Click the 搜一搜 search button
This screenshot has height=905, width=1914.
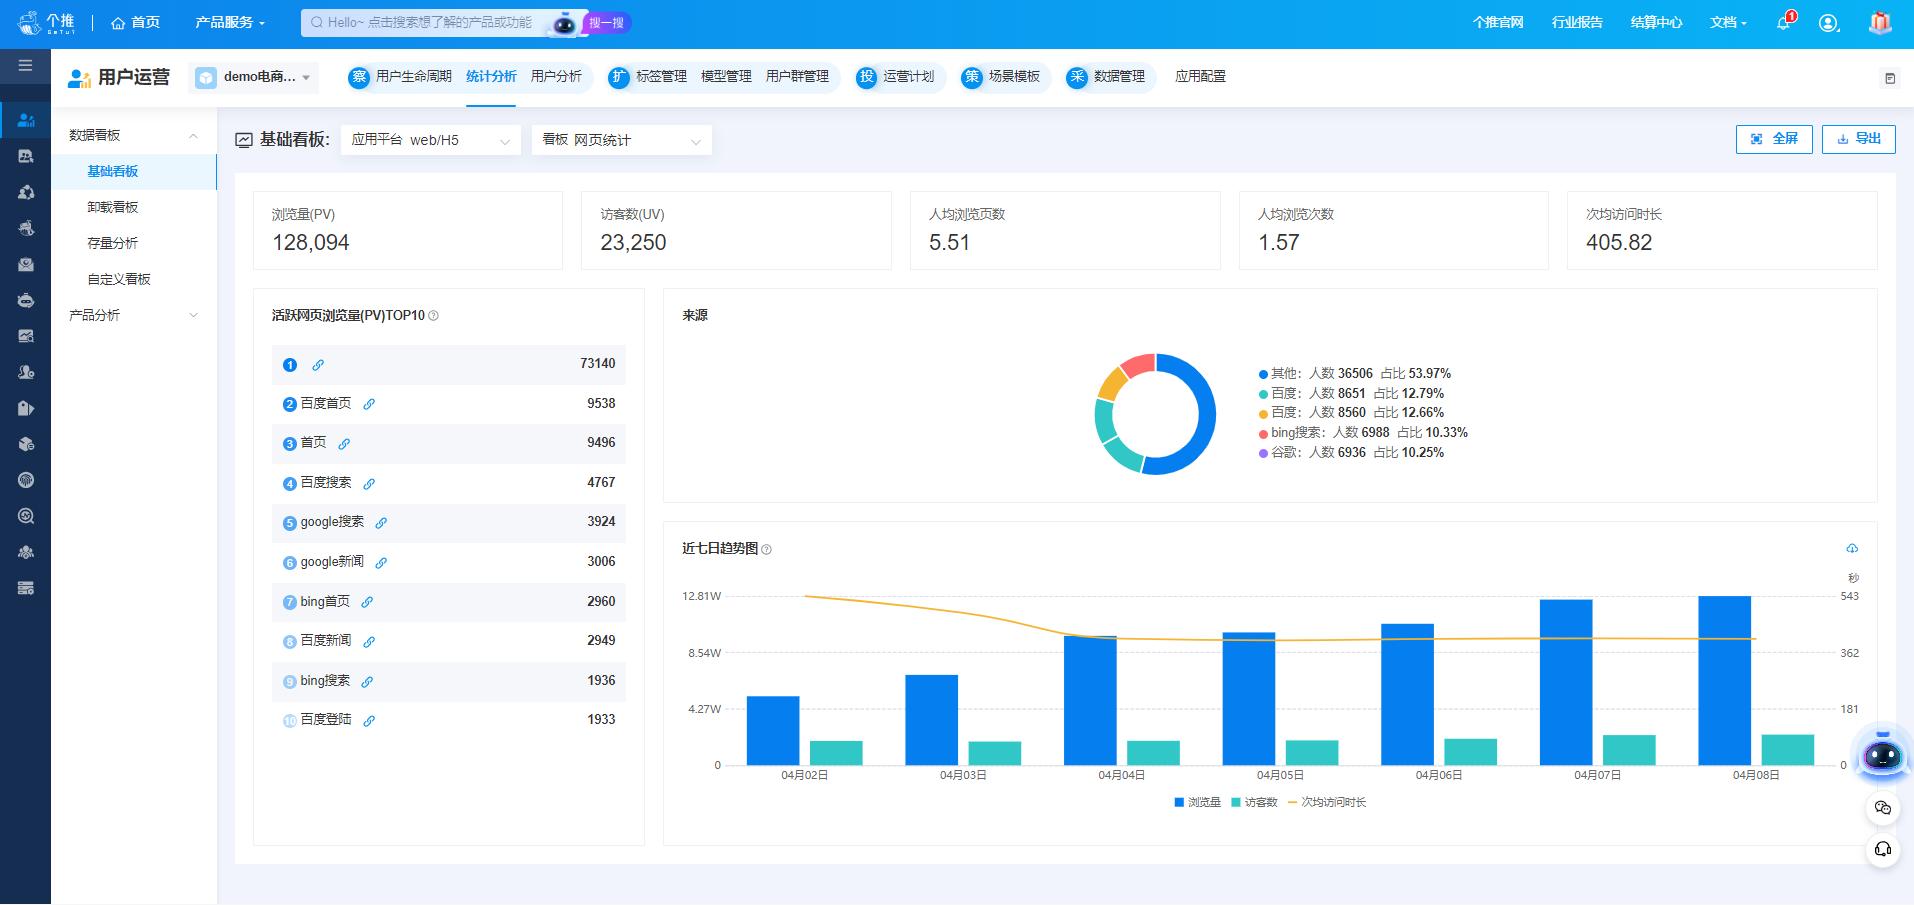606,22
